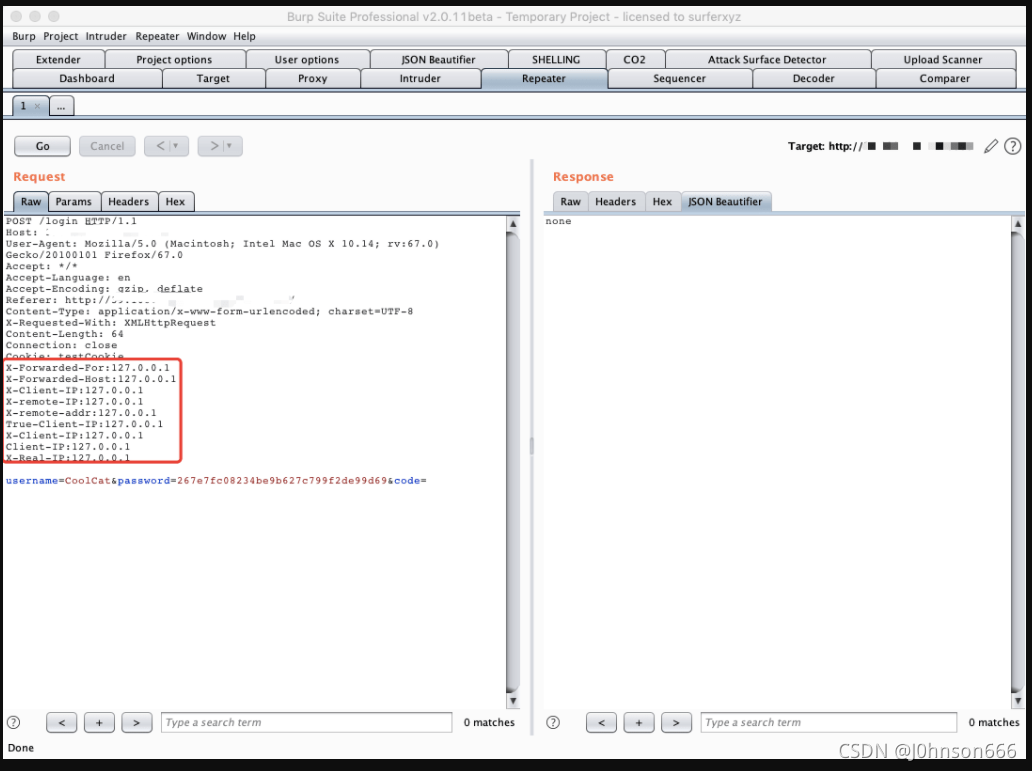Edit the target with the pencil icon

tap(991, 146)
